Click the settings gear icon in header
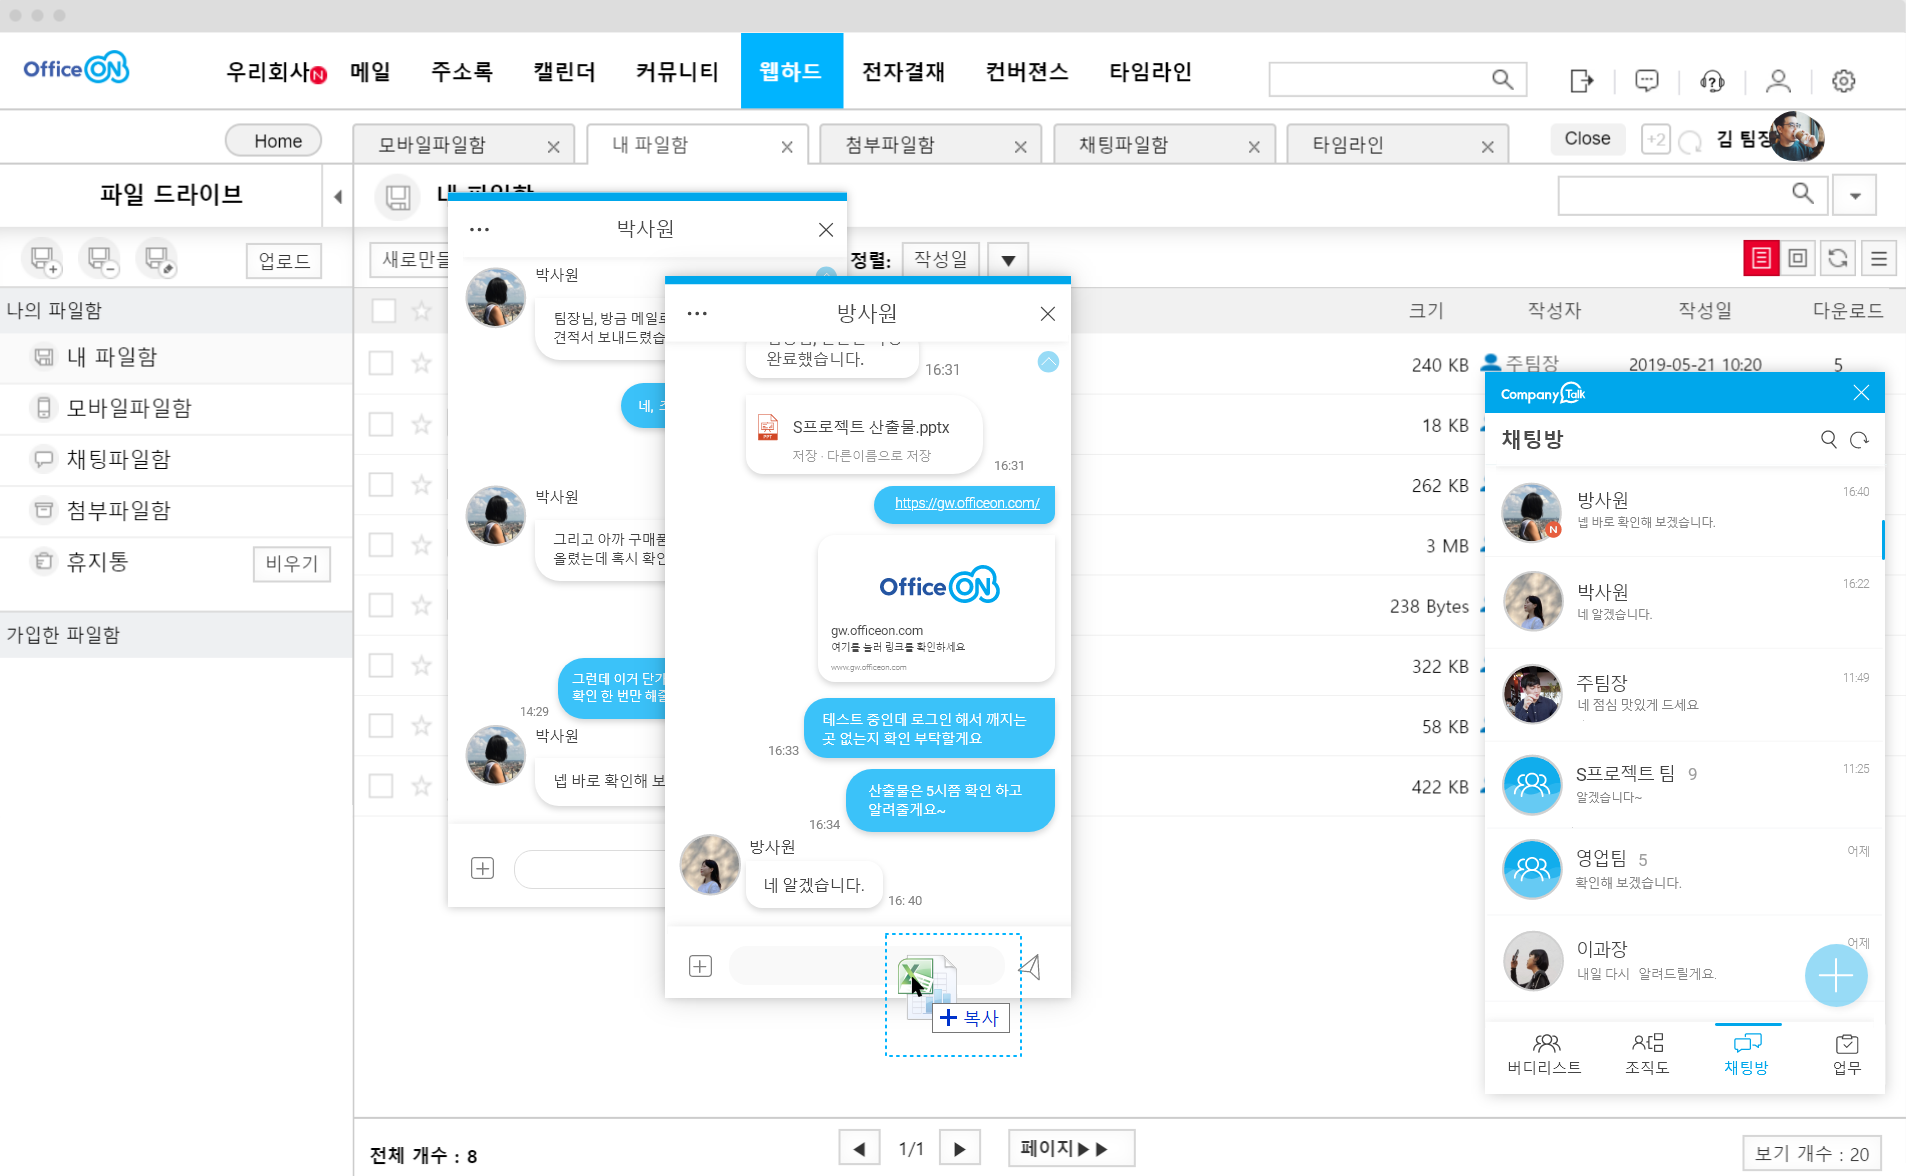1907x1176 pixels. point(1843,81)
